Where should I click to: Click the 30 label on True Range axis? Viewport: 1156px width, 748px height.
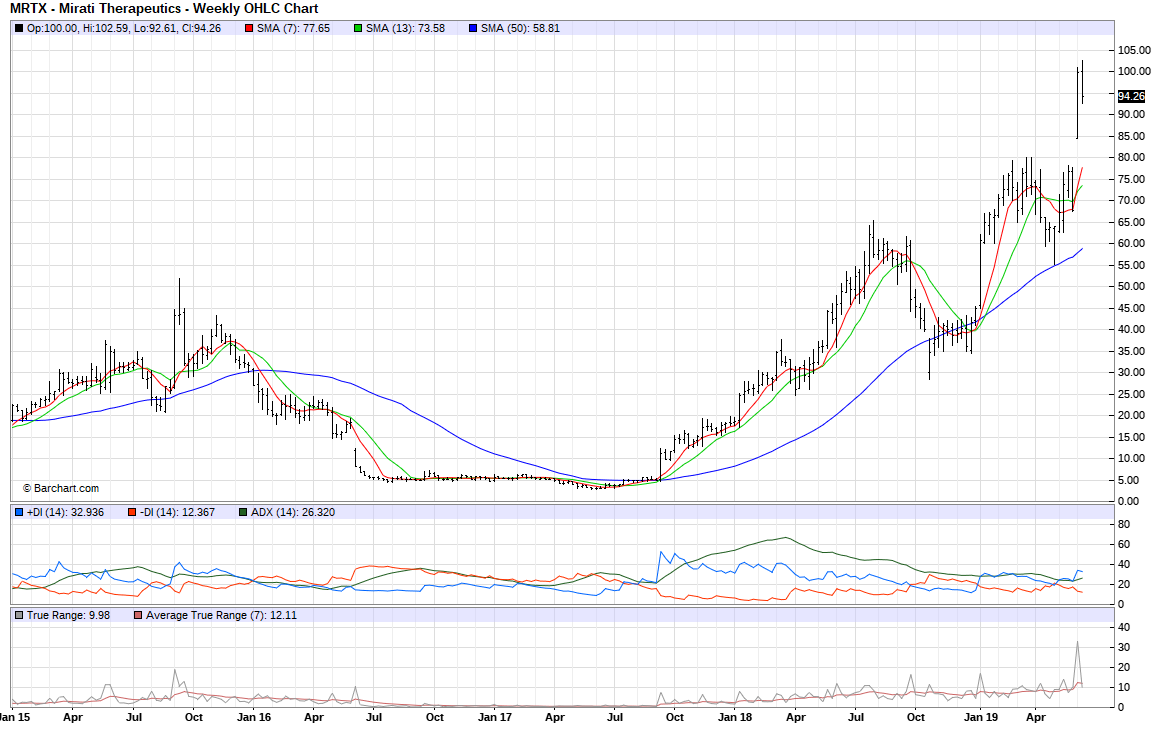pyautogui.click(x=1124, y=648)
